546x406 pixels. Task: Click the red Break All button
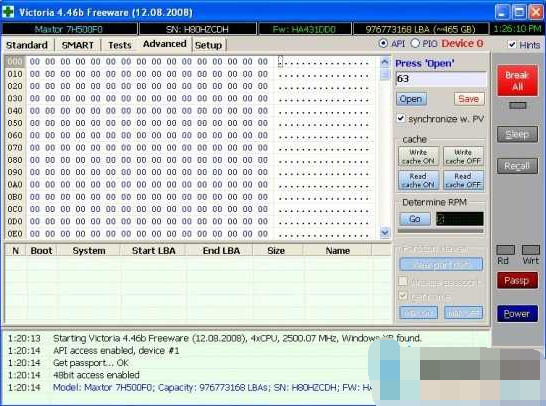(517, 80)
